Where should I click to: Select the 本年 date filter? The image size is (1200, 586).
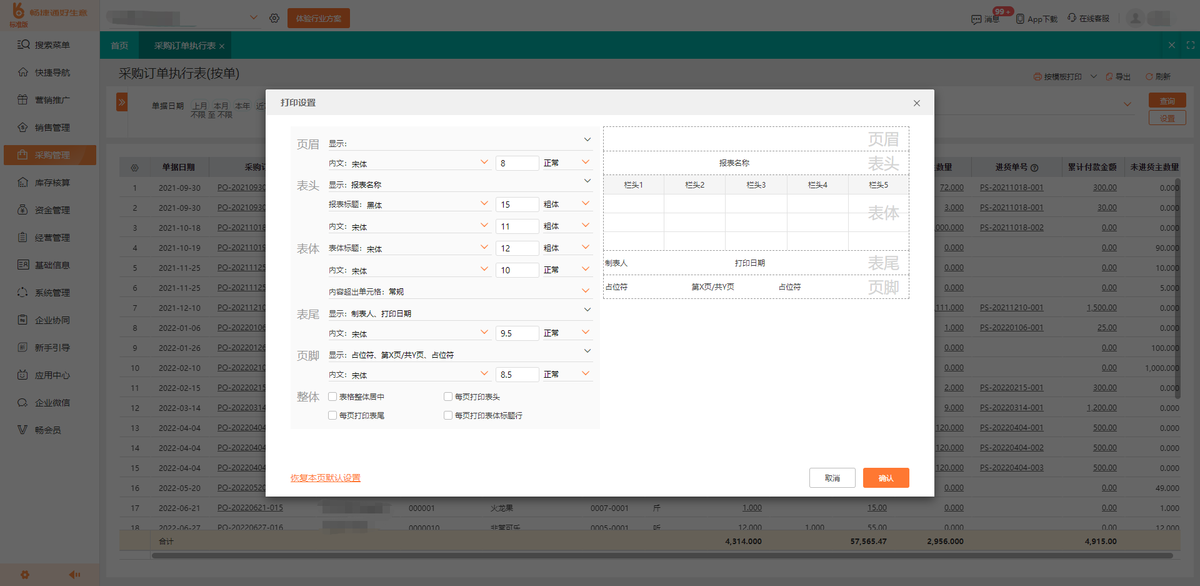tap(242, 105)
